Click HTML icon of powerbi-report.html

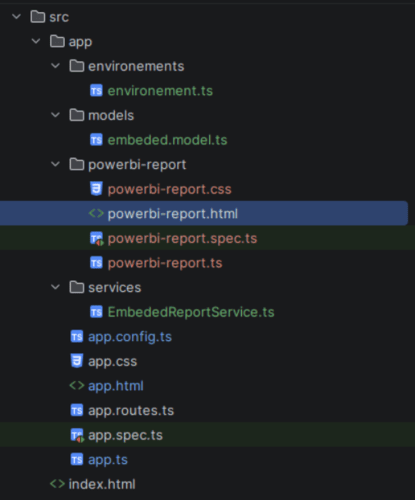point(96,213)
